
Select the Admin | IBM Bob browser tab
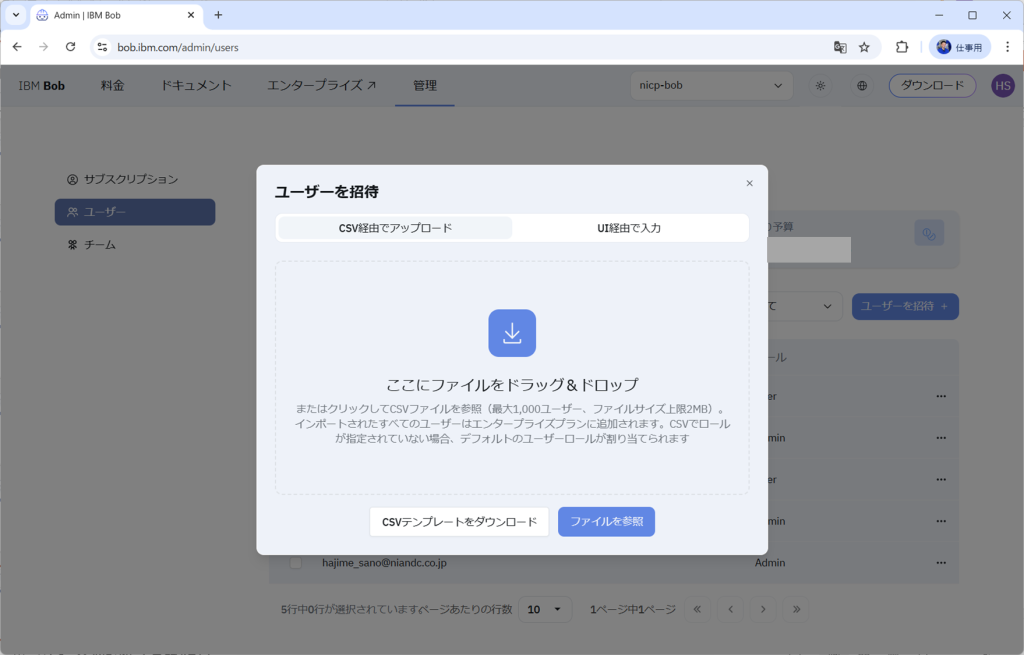(x=116, y=15)
